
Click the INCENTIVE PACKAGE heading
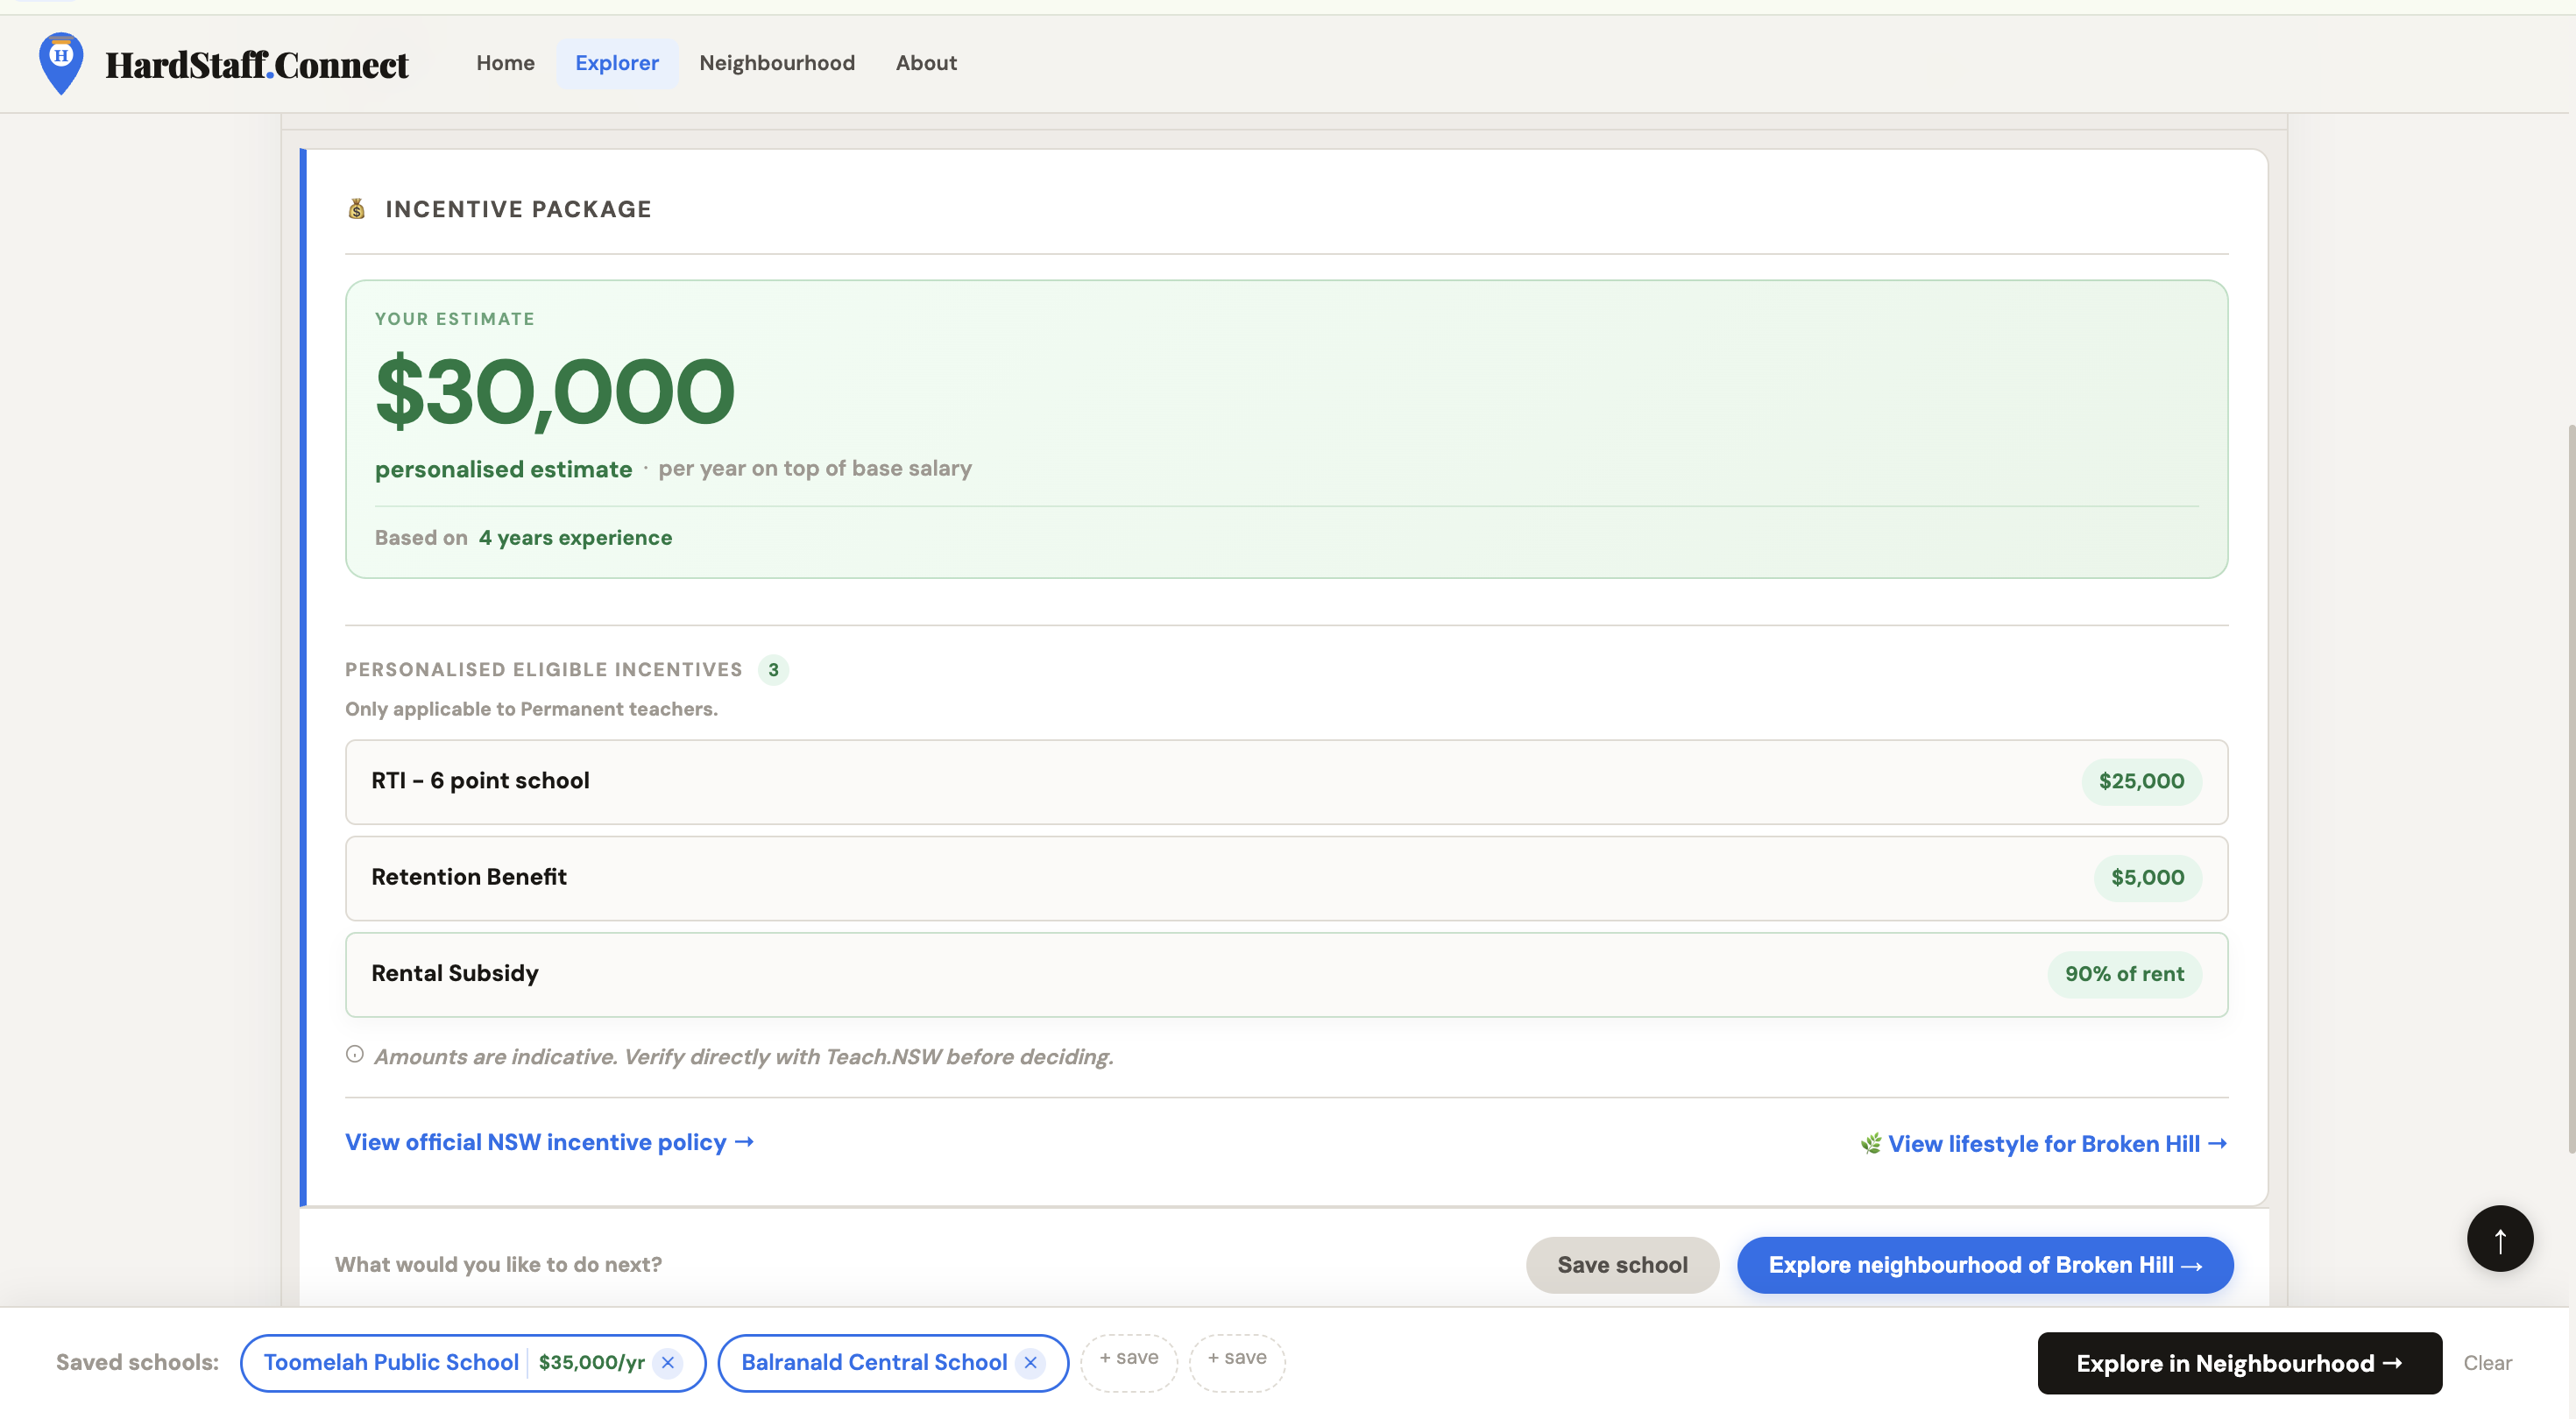tap(518, 209)
